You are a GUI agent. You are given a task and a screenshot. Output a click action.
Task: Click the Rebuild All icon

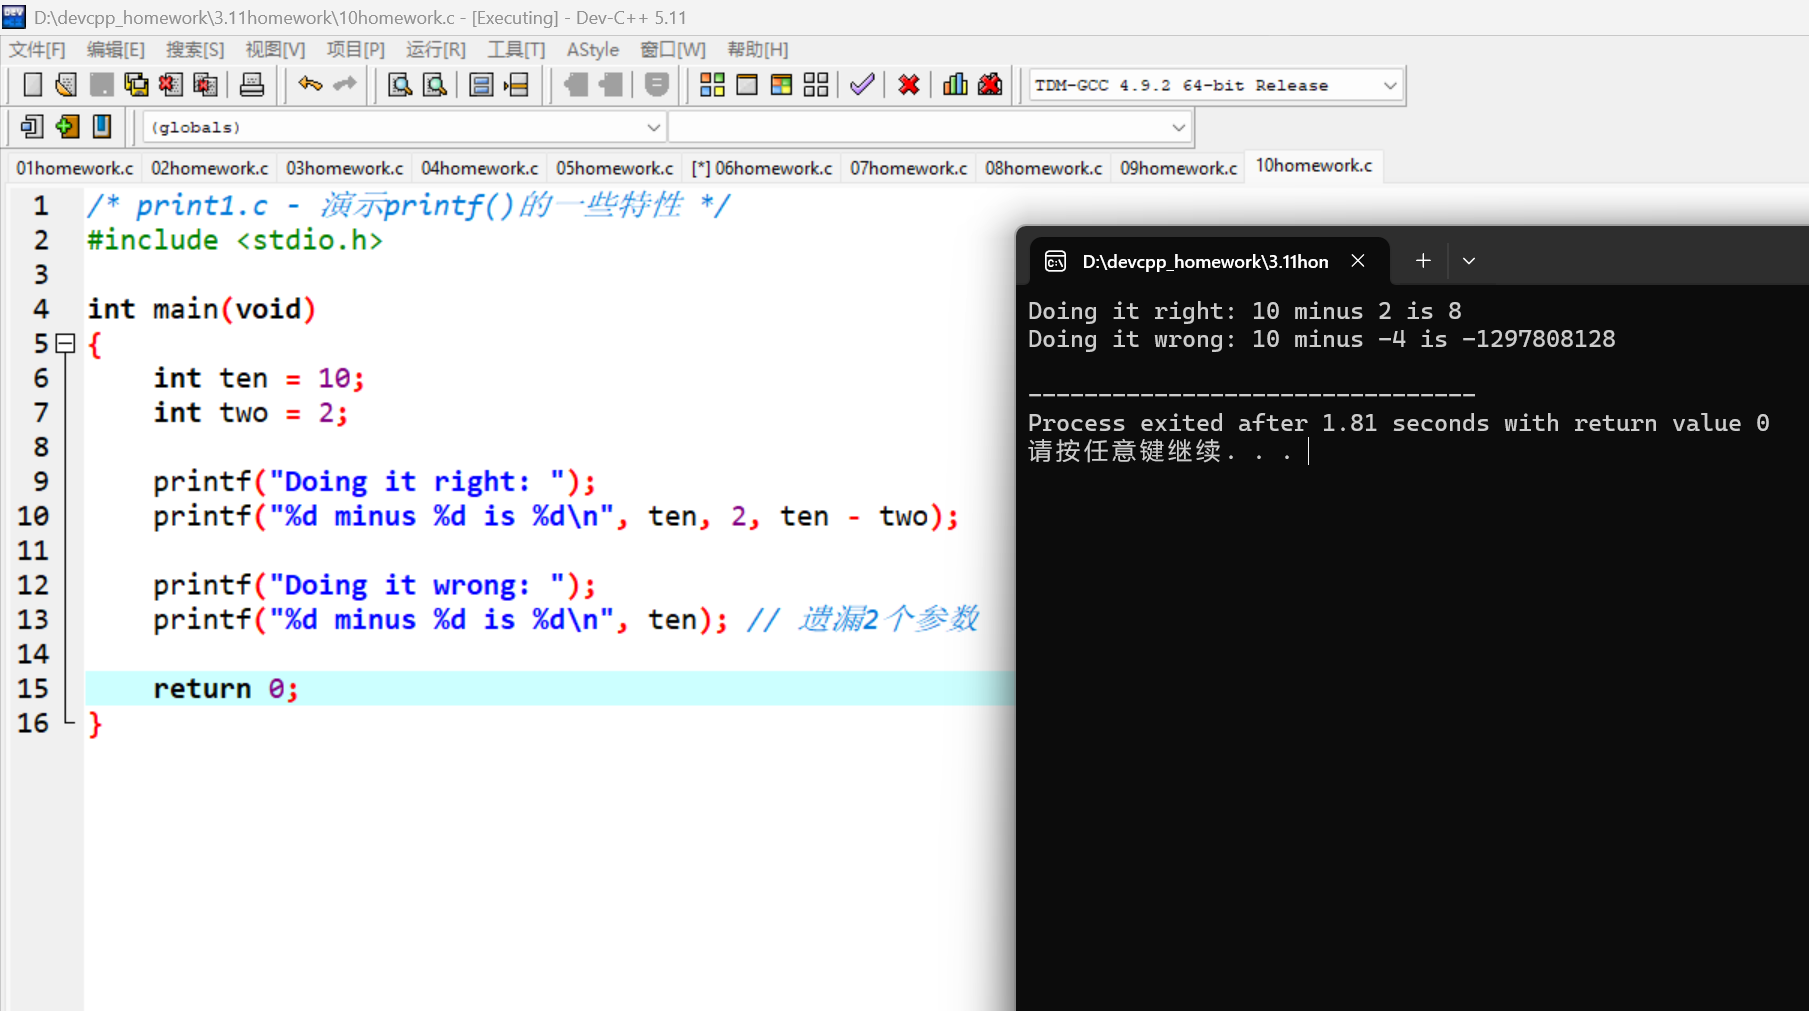click(x=816, y=85)
